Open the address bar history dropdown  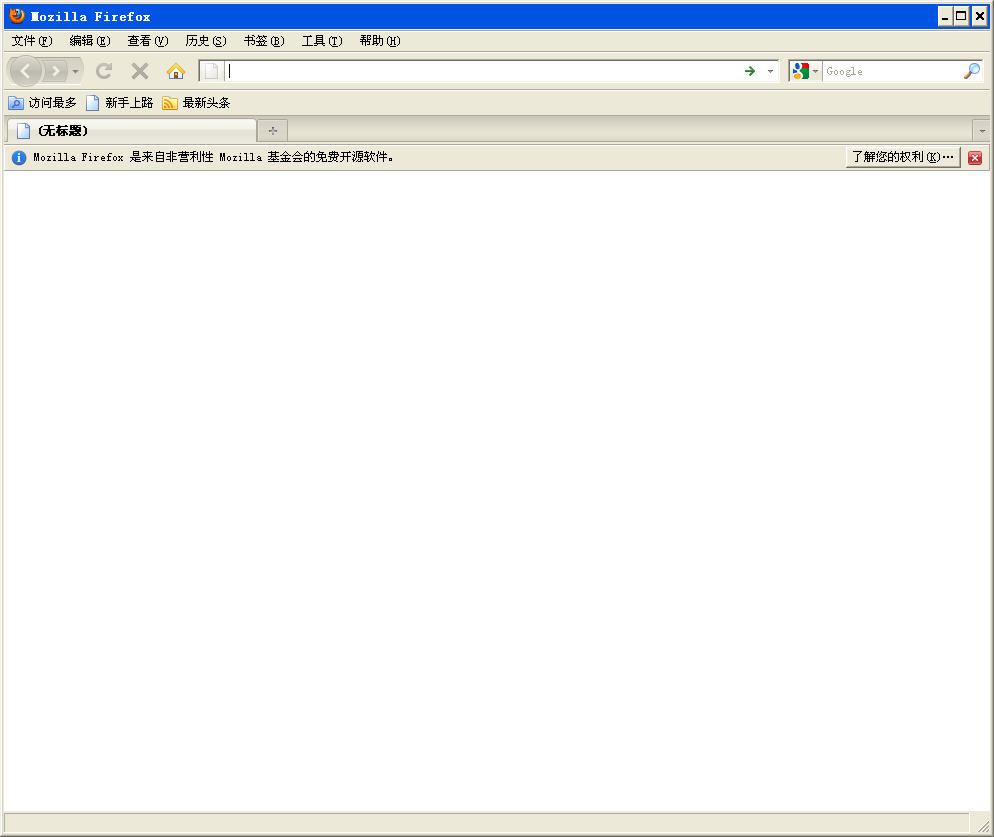pos(770,71)
